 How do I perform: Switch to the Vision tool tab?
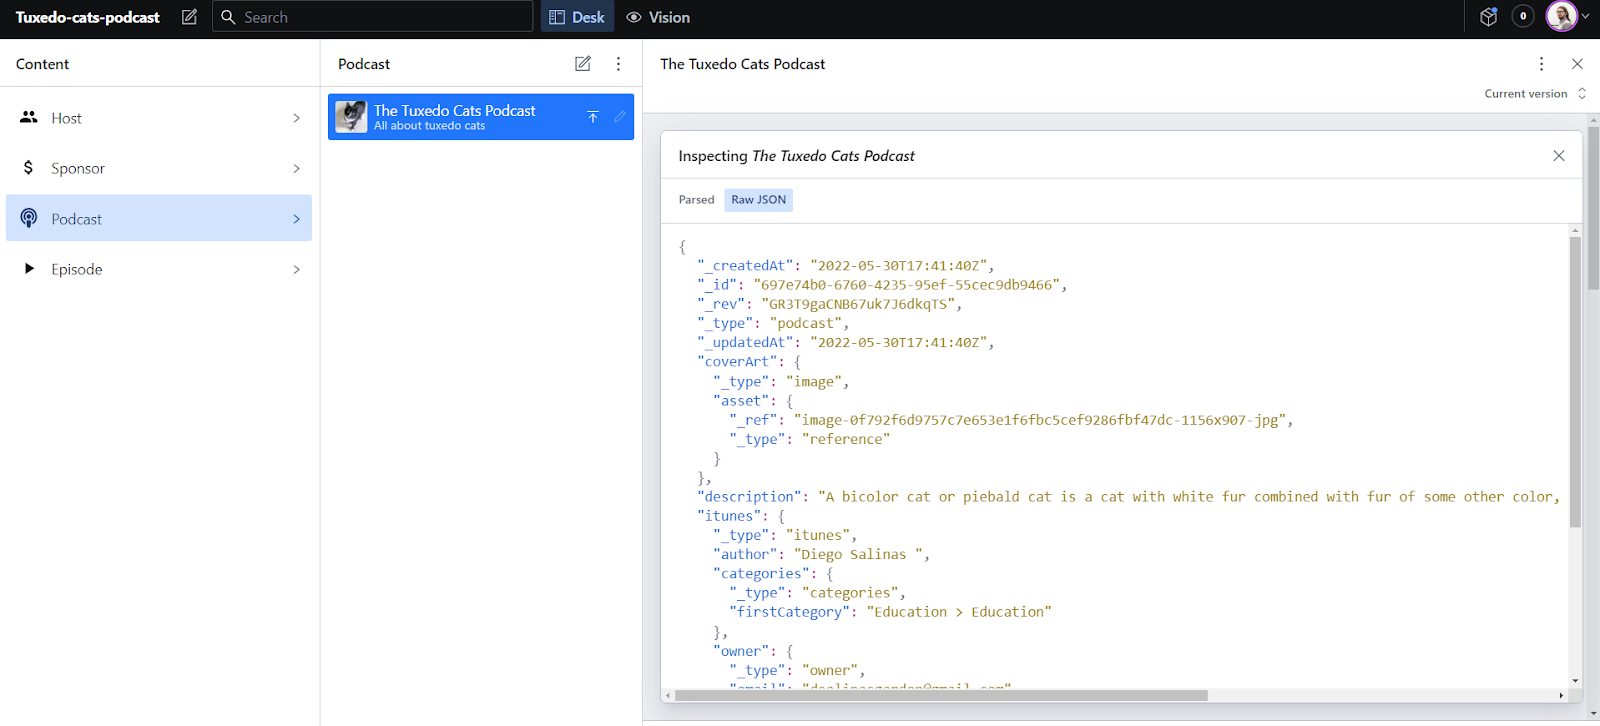(658, 17)
